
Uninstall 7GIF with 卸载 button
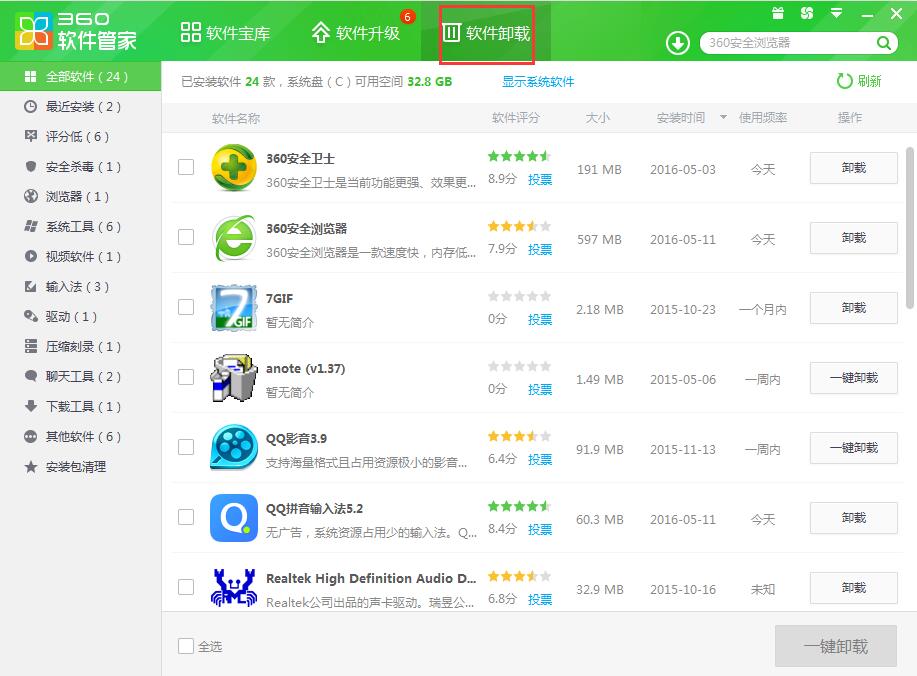(x=853, y=308)
